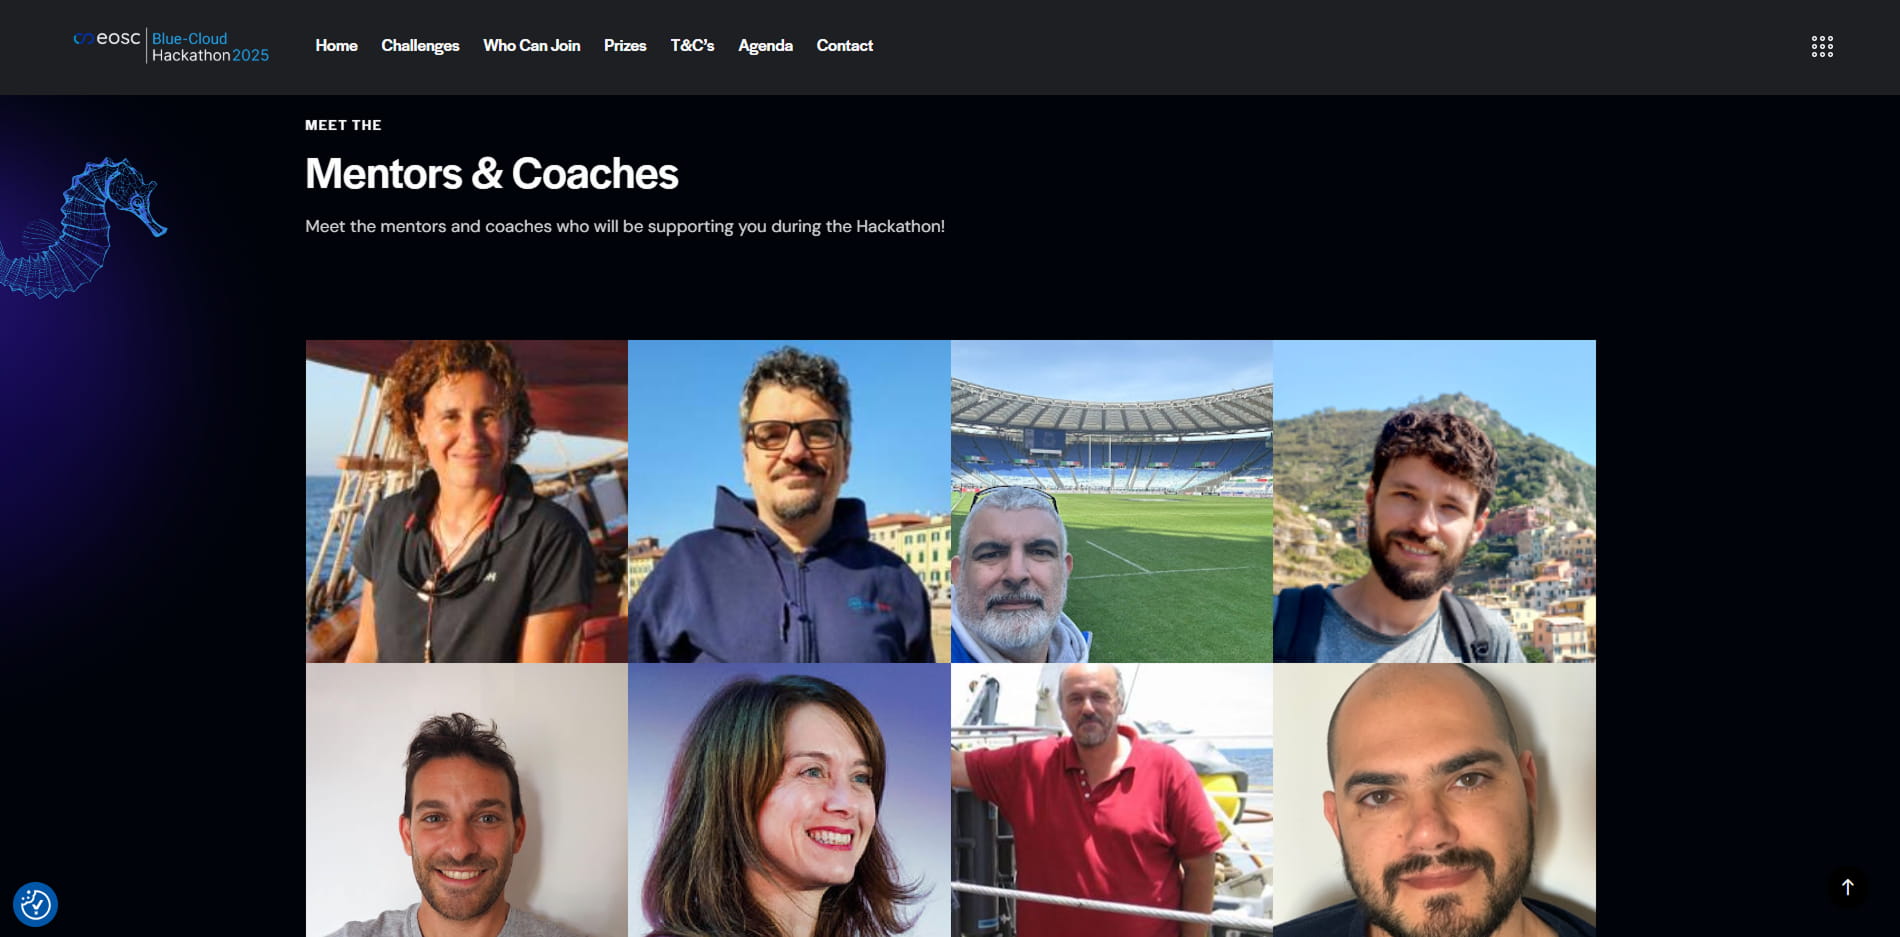Click the scroll-to-top arrow button
1900x937 pixels.
(x=1848, y=887)
